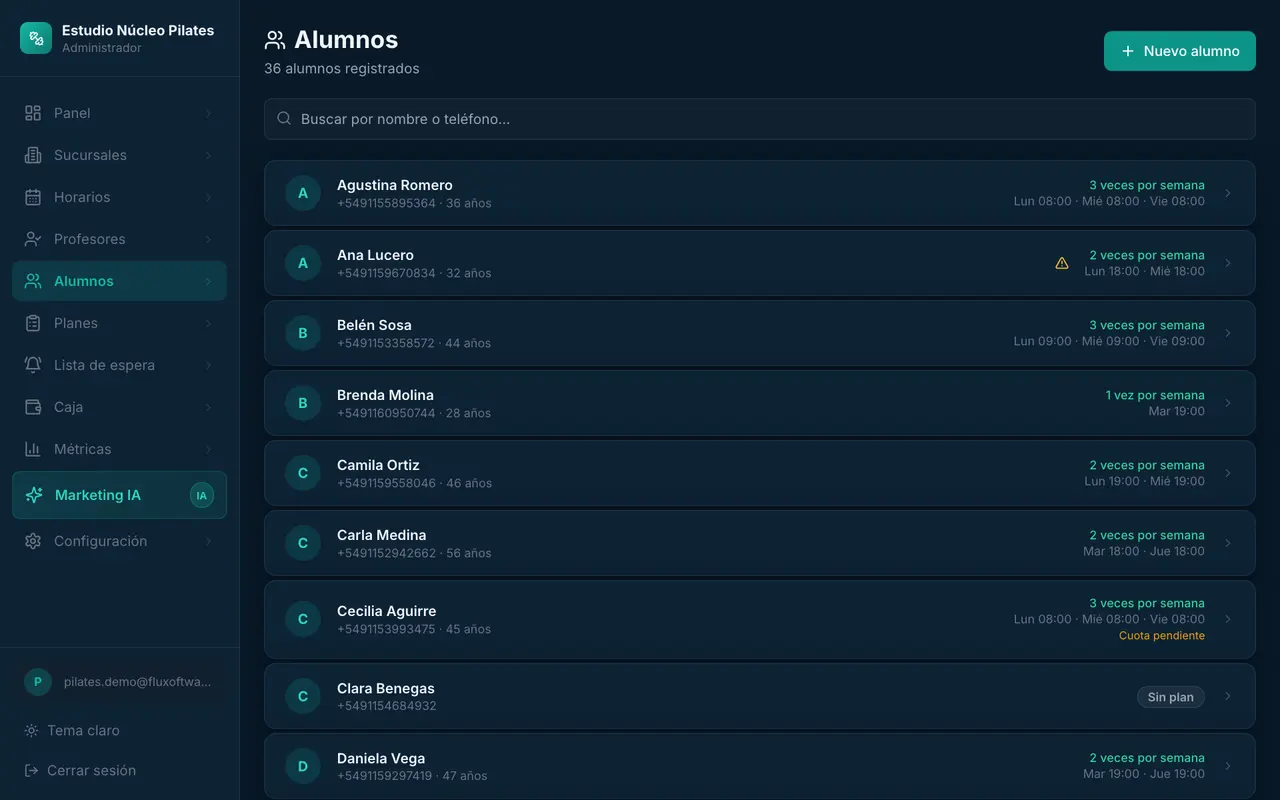Click the warning triangle on Ana Lucero row
This screenshot has height=800, width=1280.
[x=1062, y=263]
